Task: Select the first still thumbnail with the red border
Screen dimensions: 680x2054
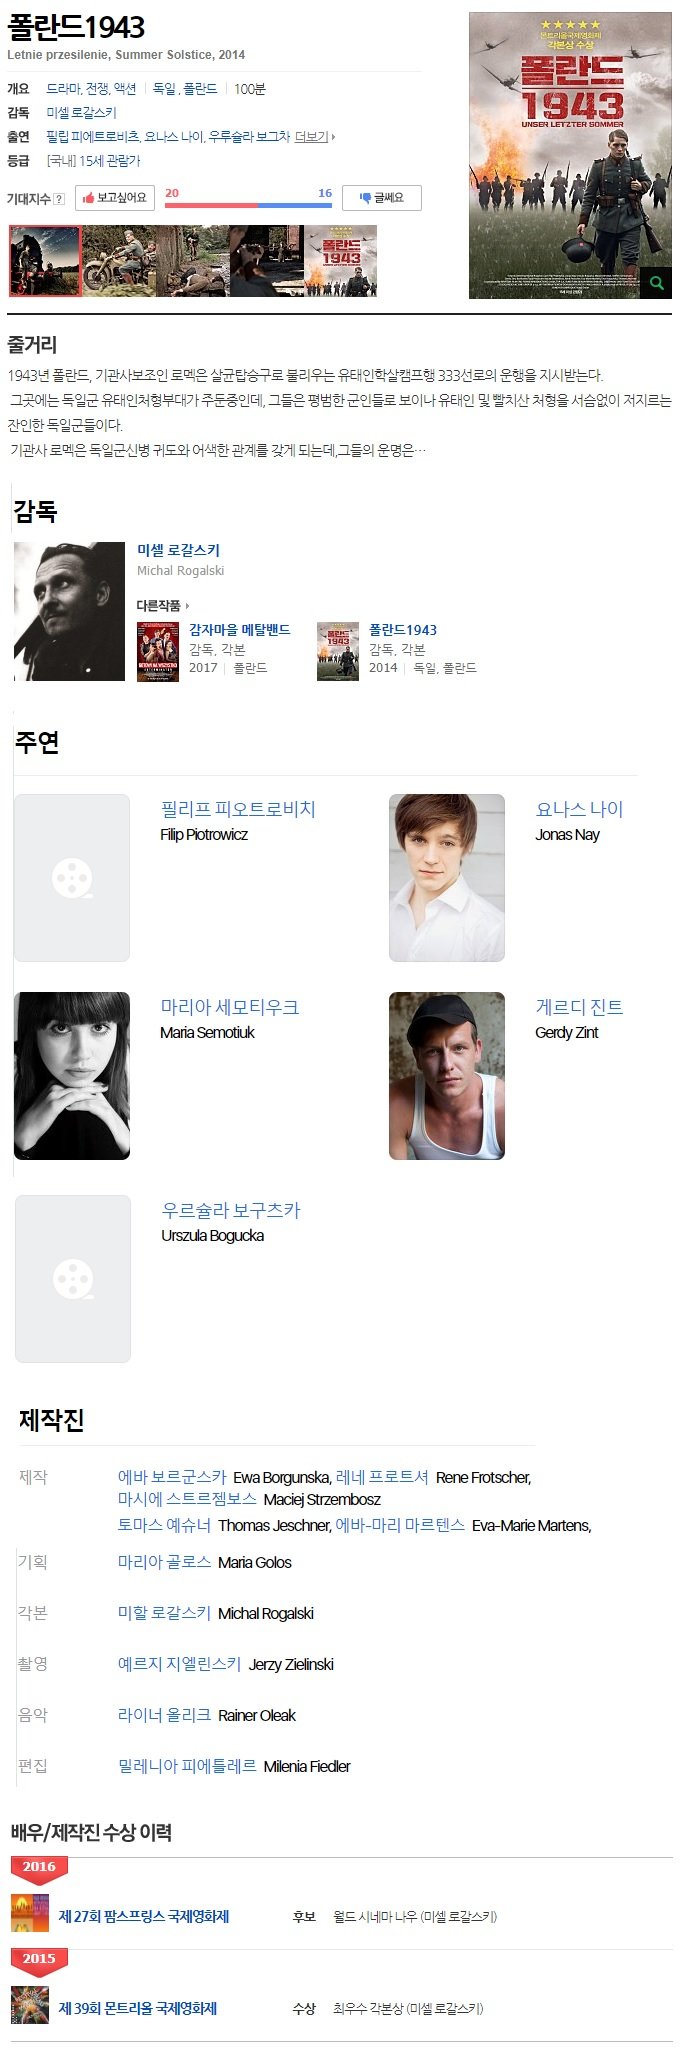Action: [x=44, y=261]
